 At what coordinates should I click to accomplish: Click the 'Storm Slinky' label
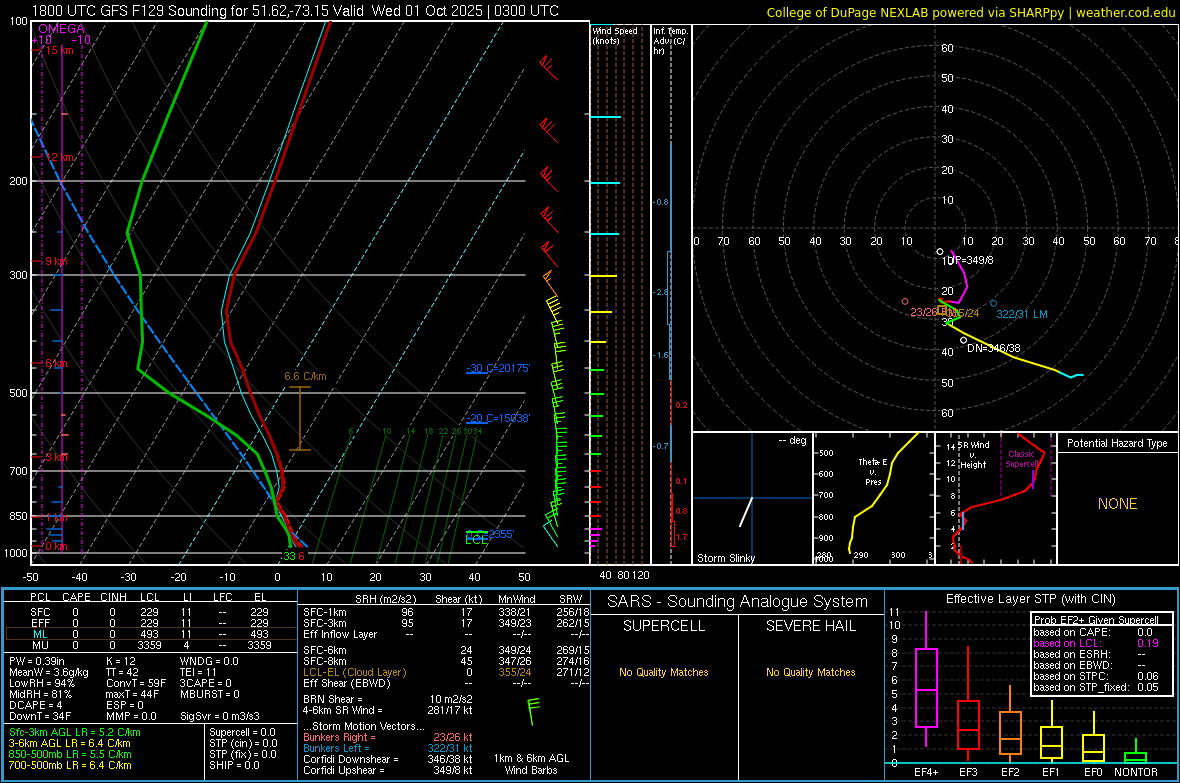coord(725,558)
